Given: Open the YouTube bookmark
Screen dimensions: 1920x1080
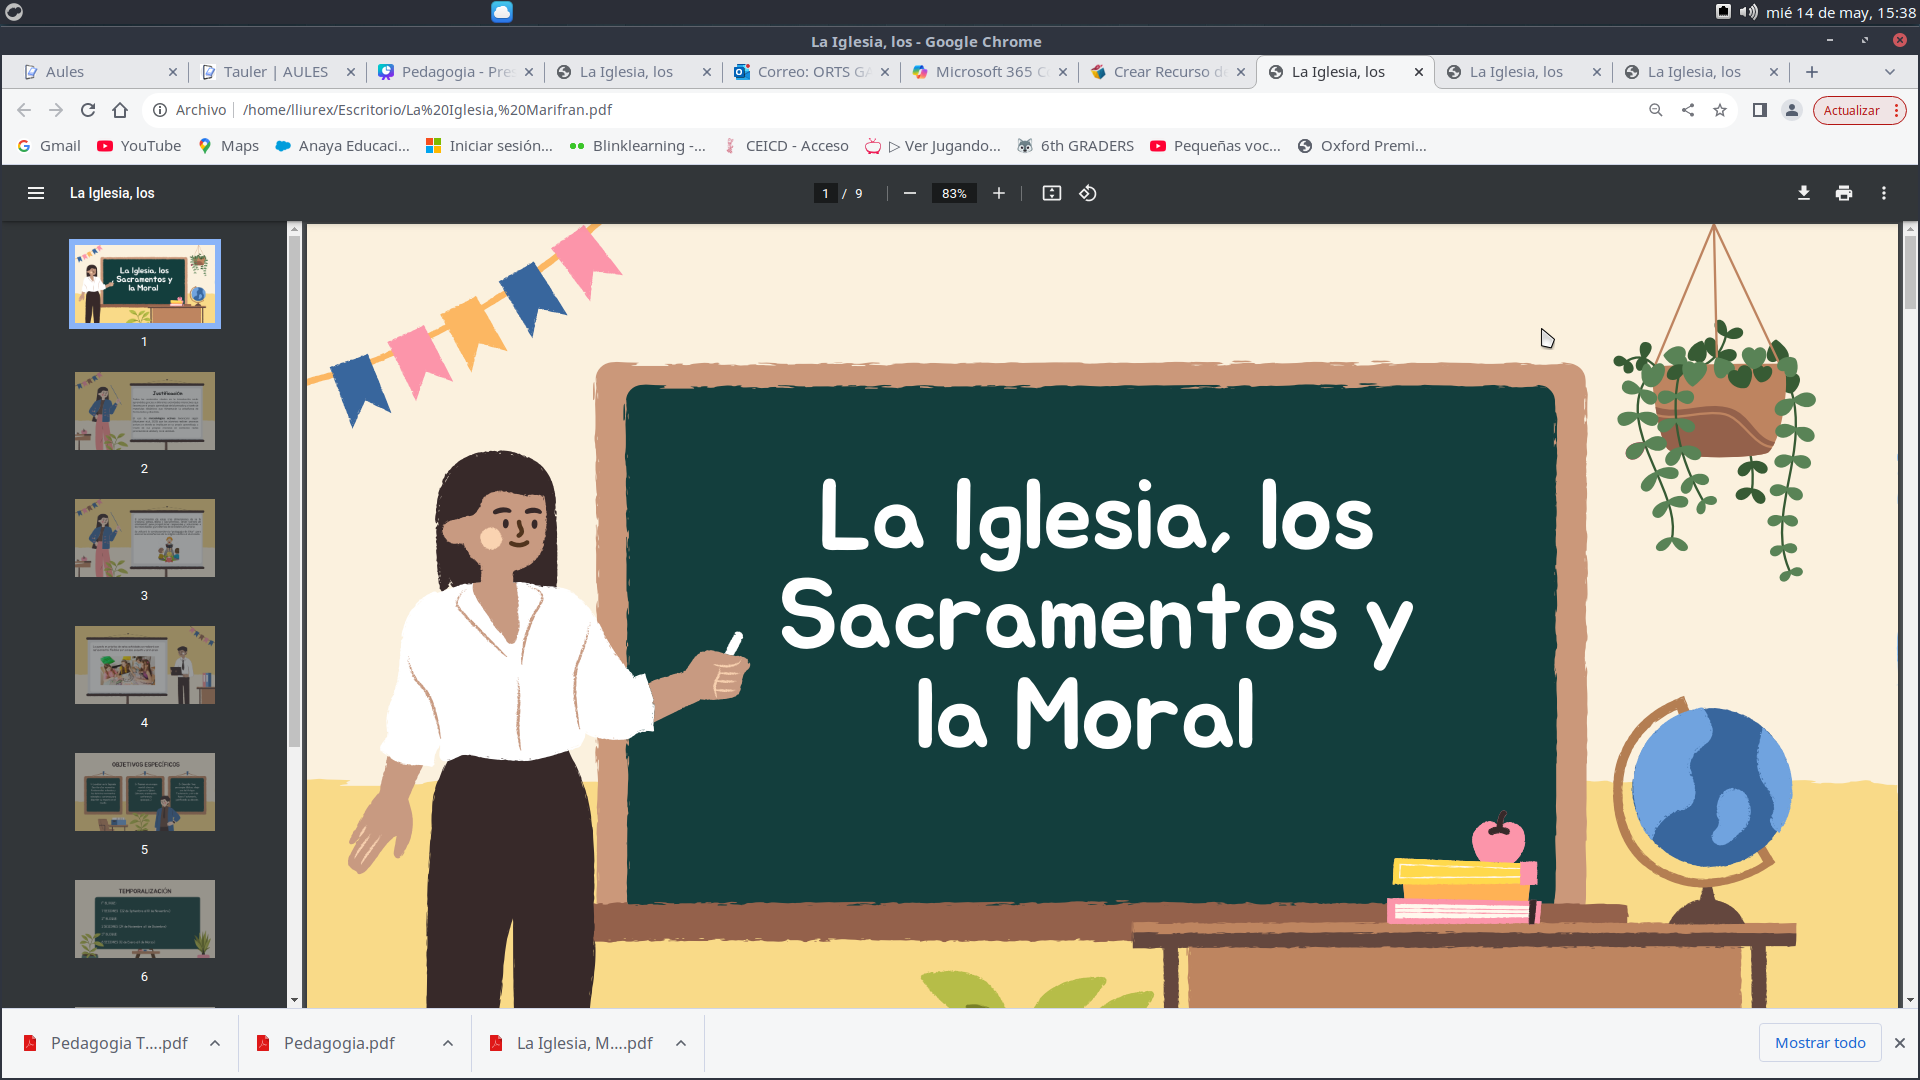Looking at the screenshot, I should [139, 146].
